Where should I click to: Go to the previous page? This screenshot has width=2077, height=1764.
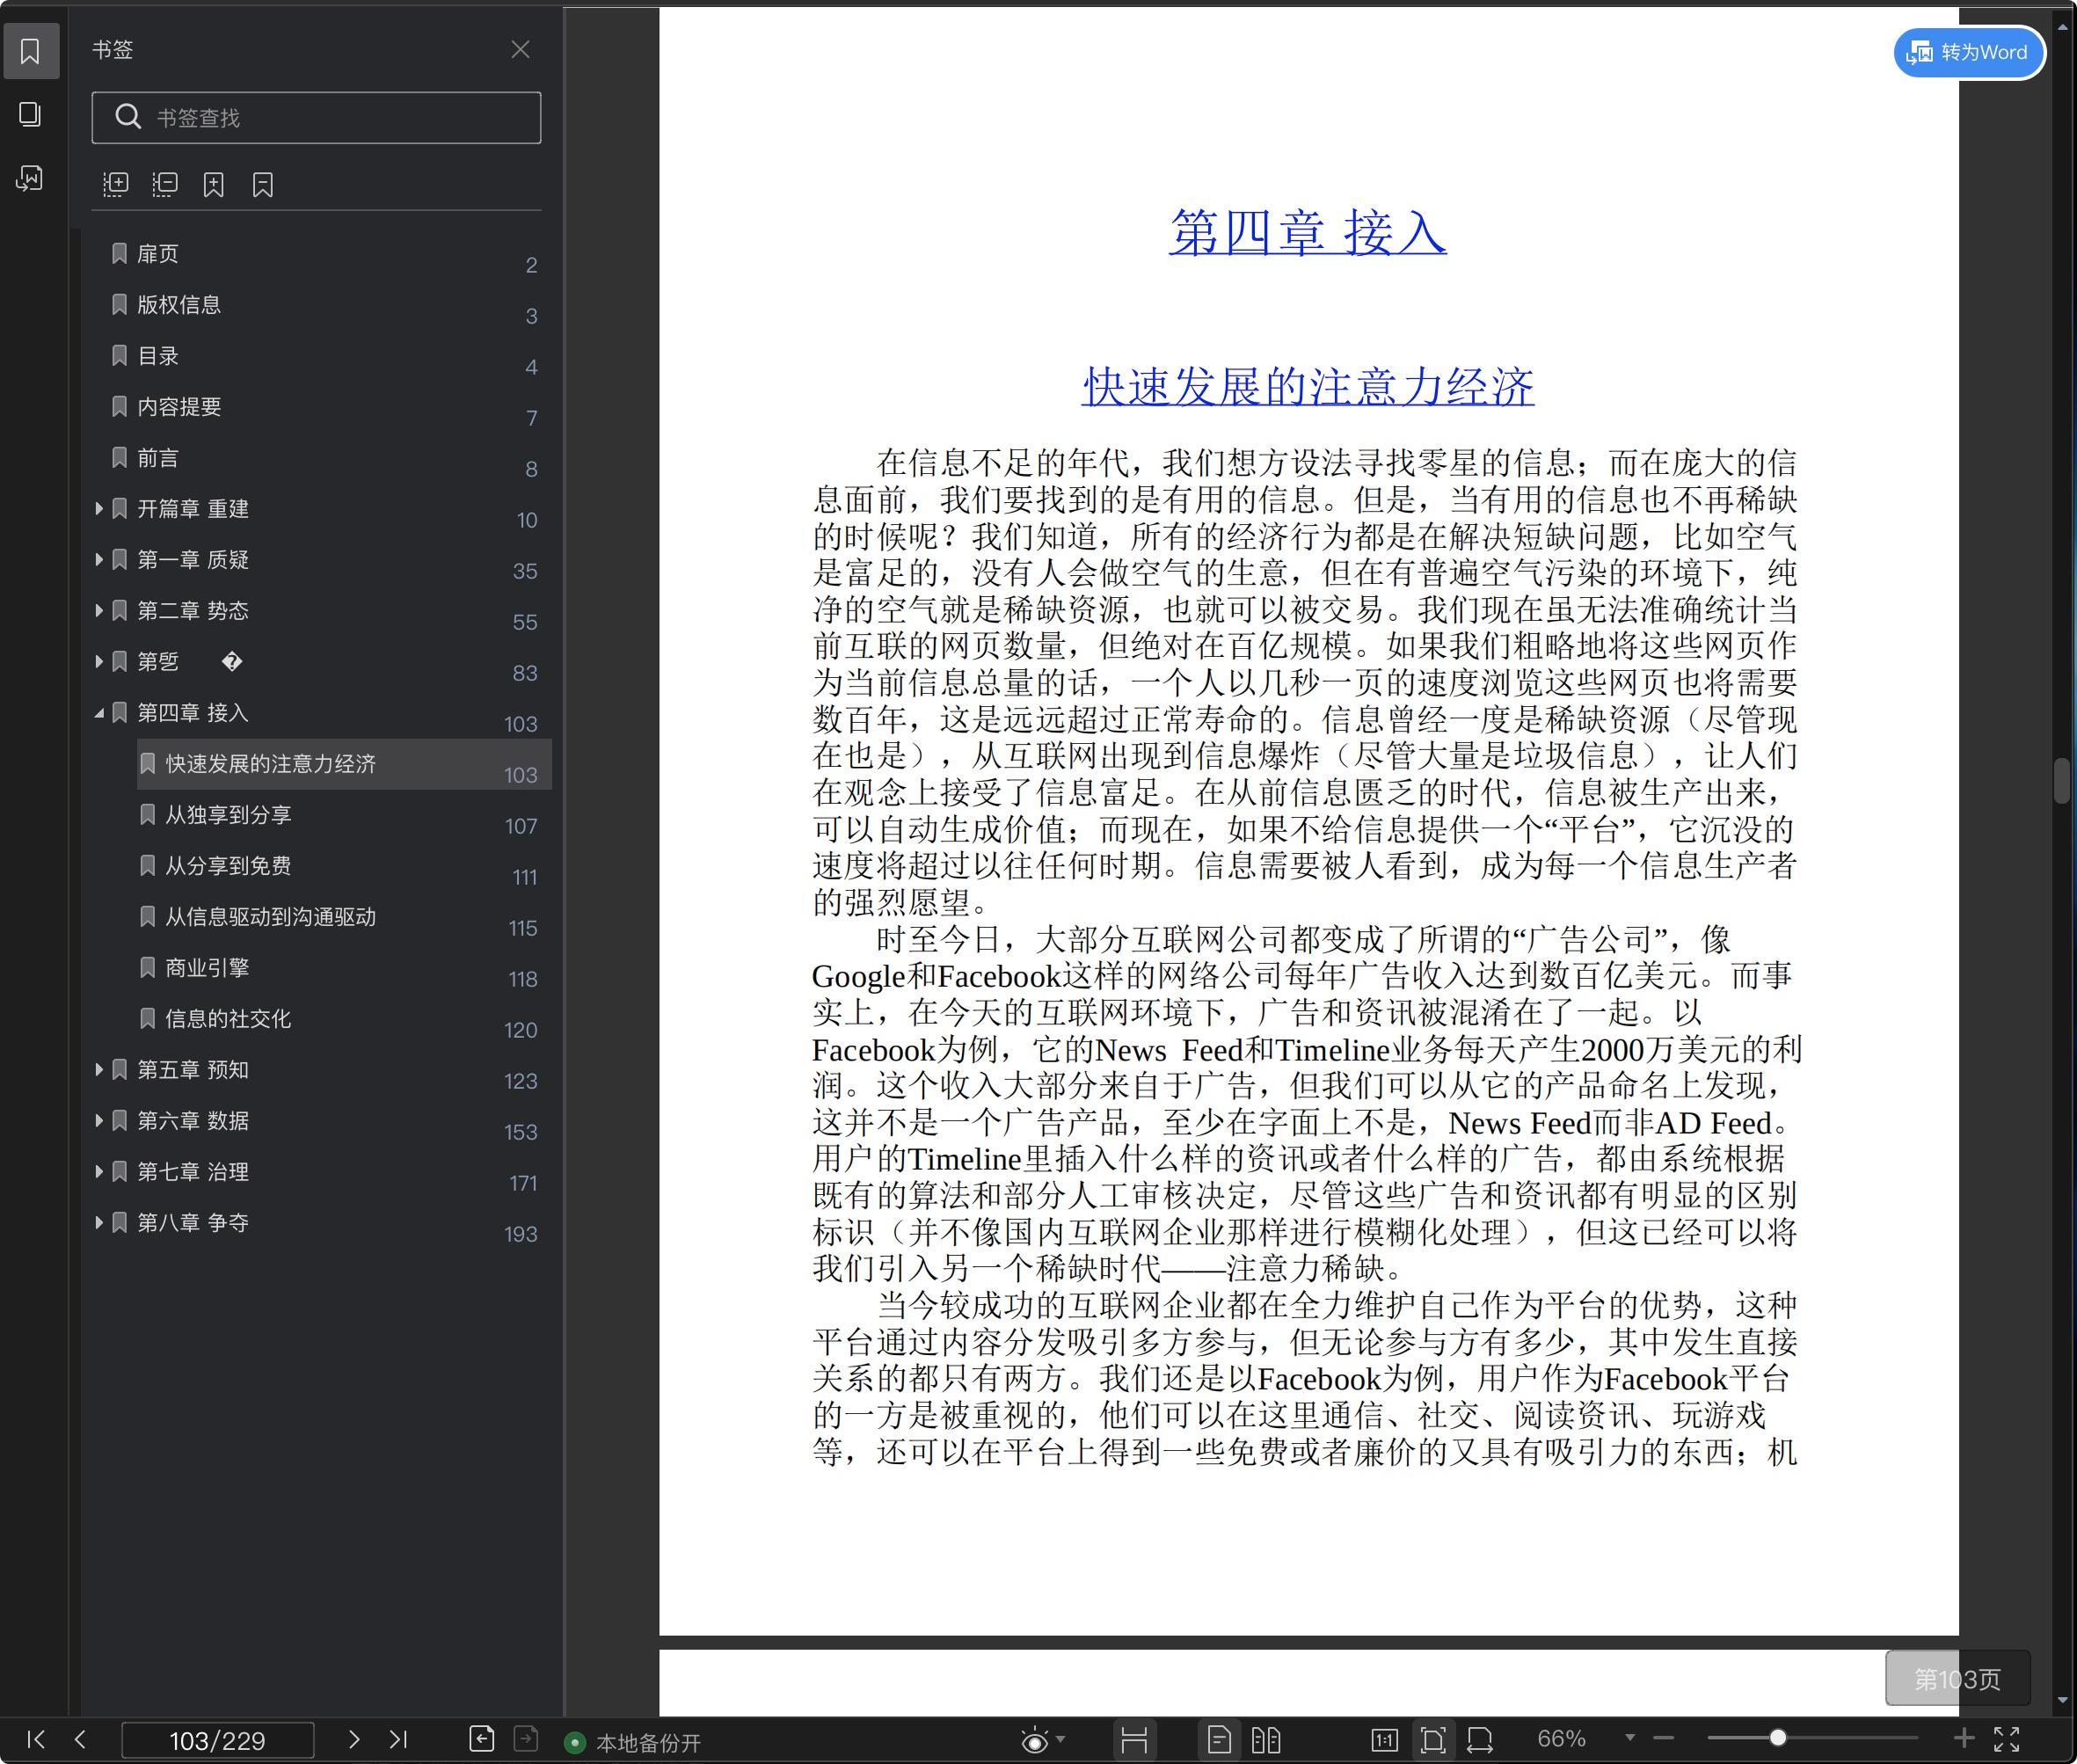[x=80, y=1739]
